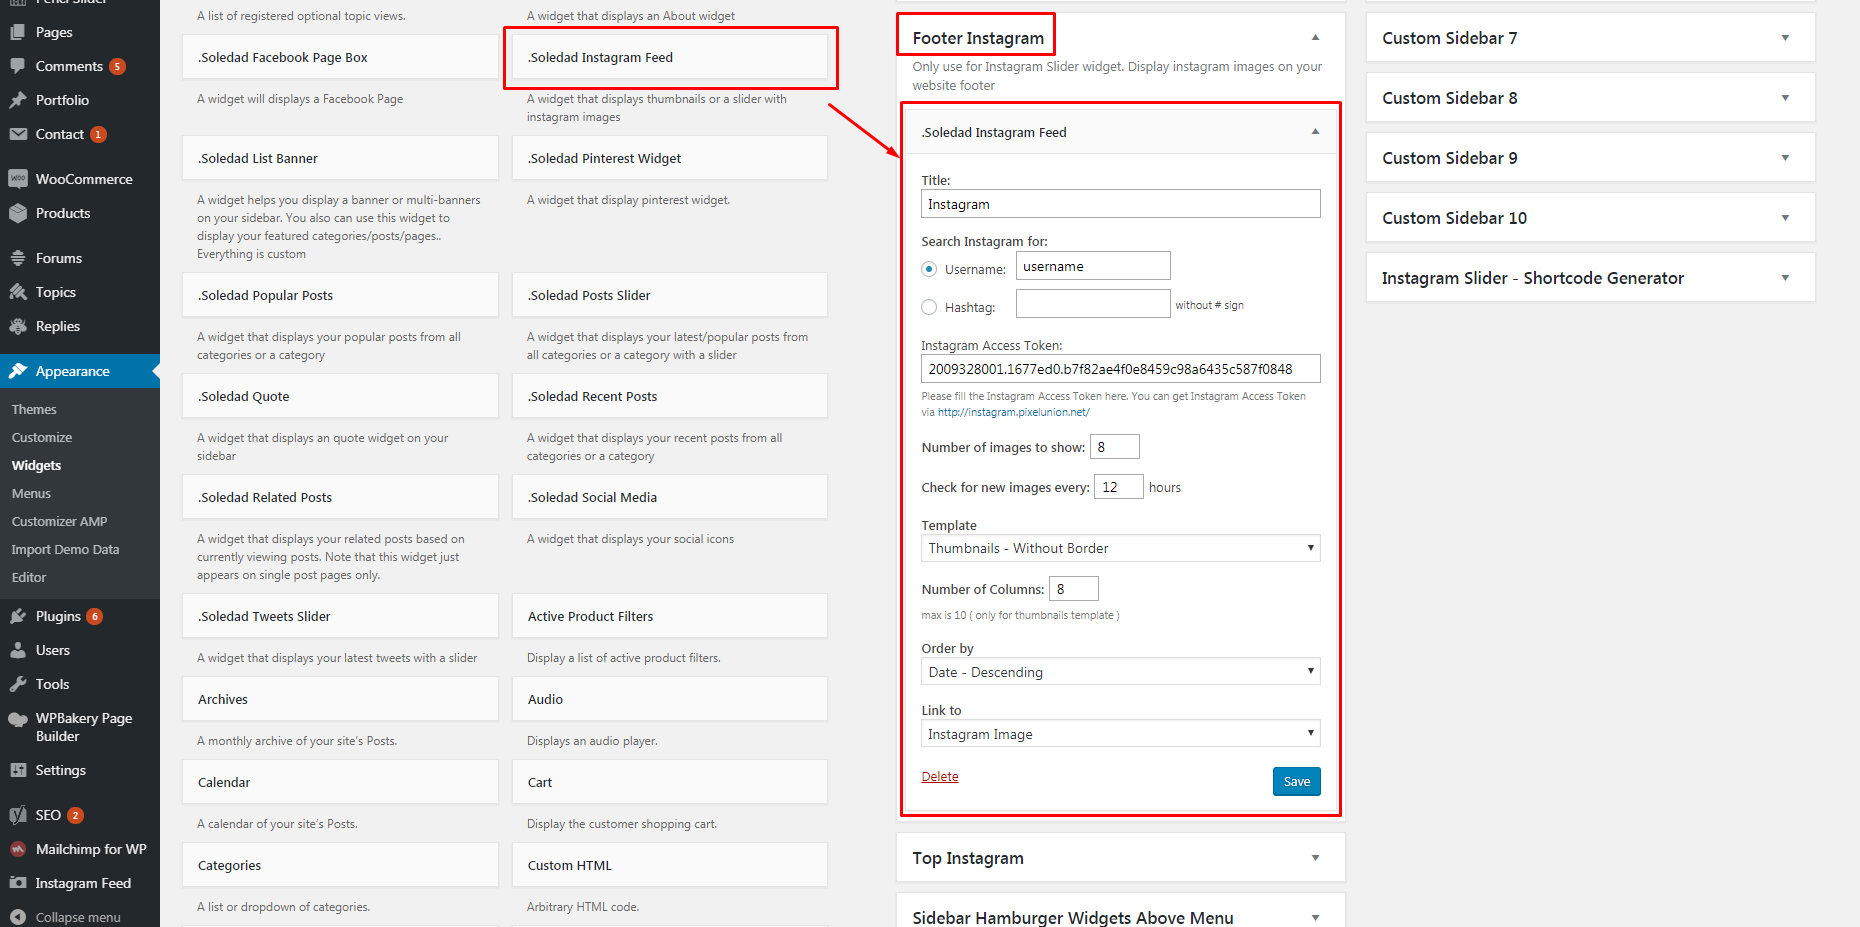Click the Replies icon in sidebar

(18, 326)
